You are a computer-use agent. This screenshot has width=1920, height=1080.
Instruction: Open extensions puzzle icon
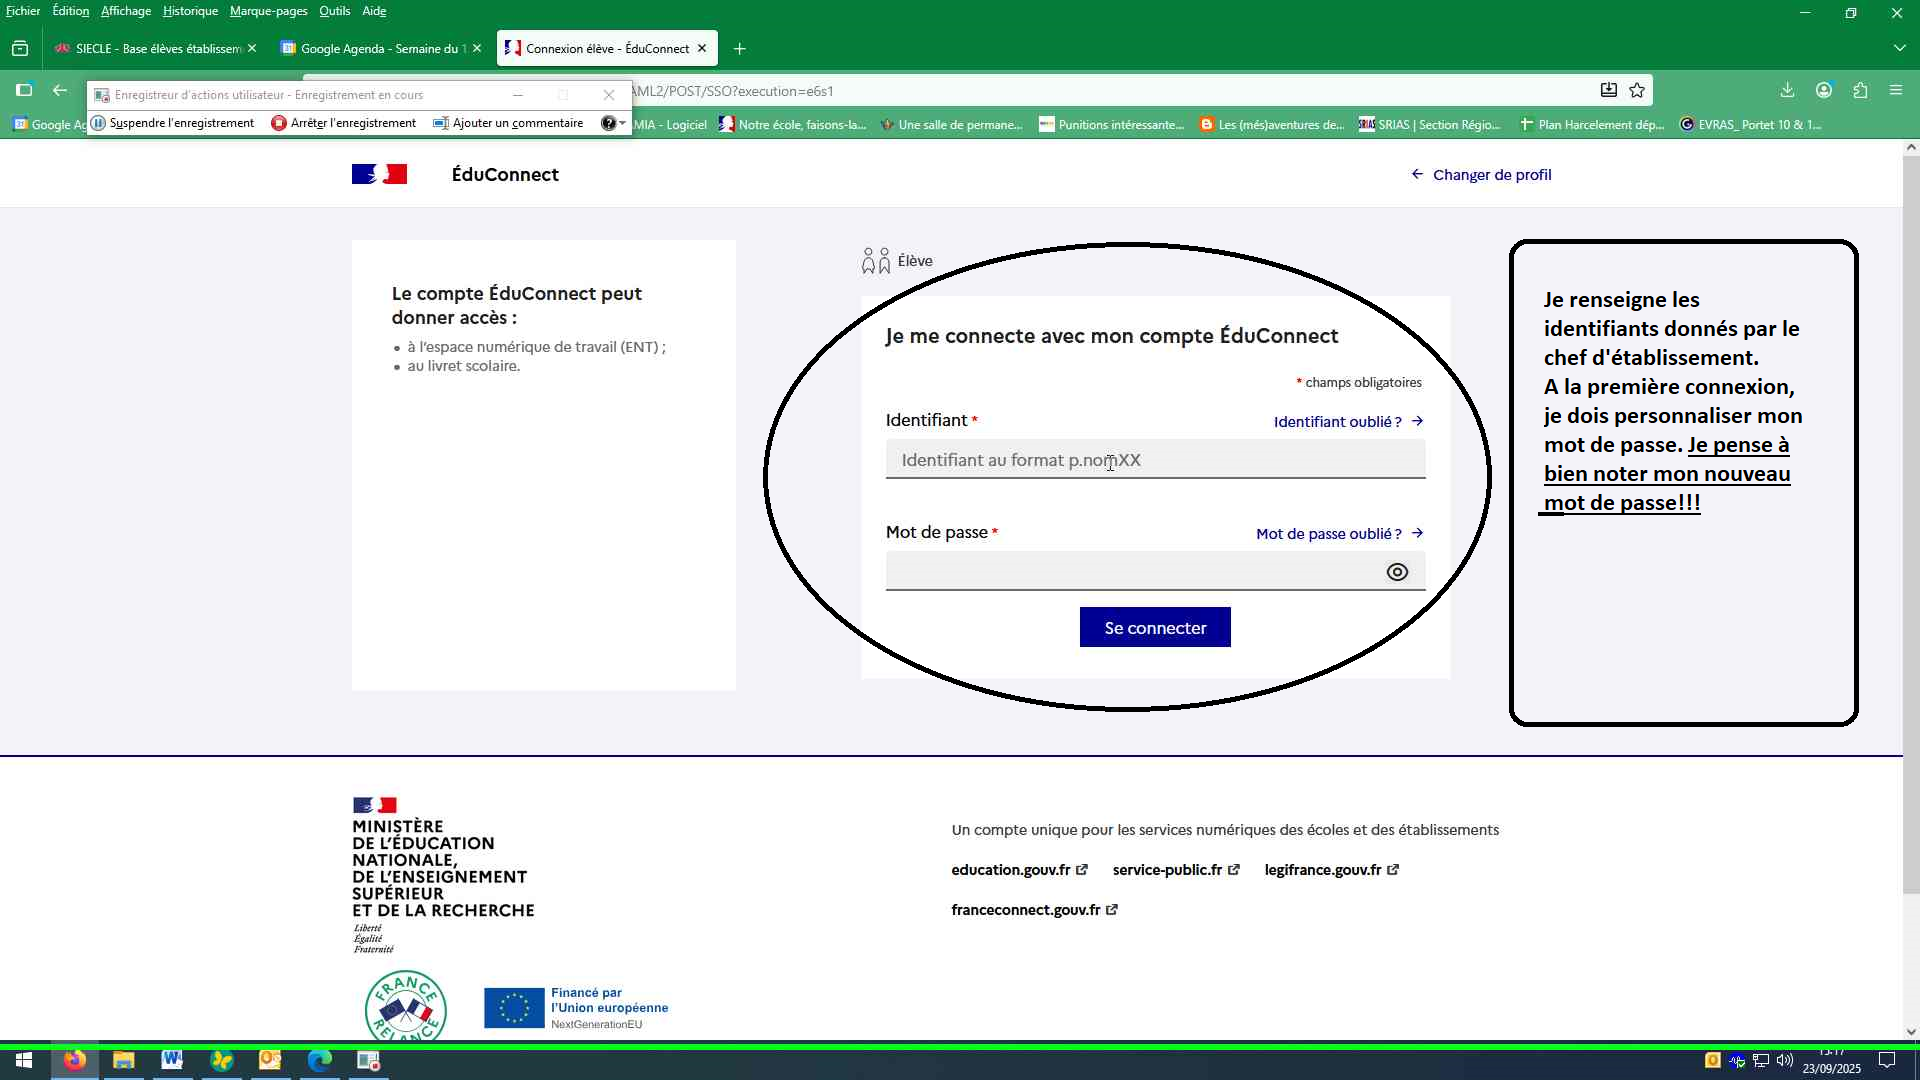[x=1860, y=91]
